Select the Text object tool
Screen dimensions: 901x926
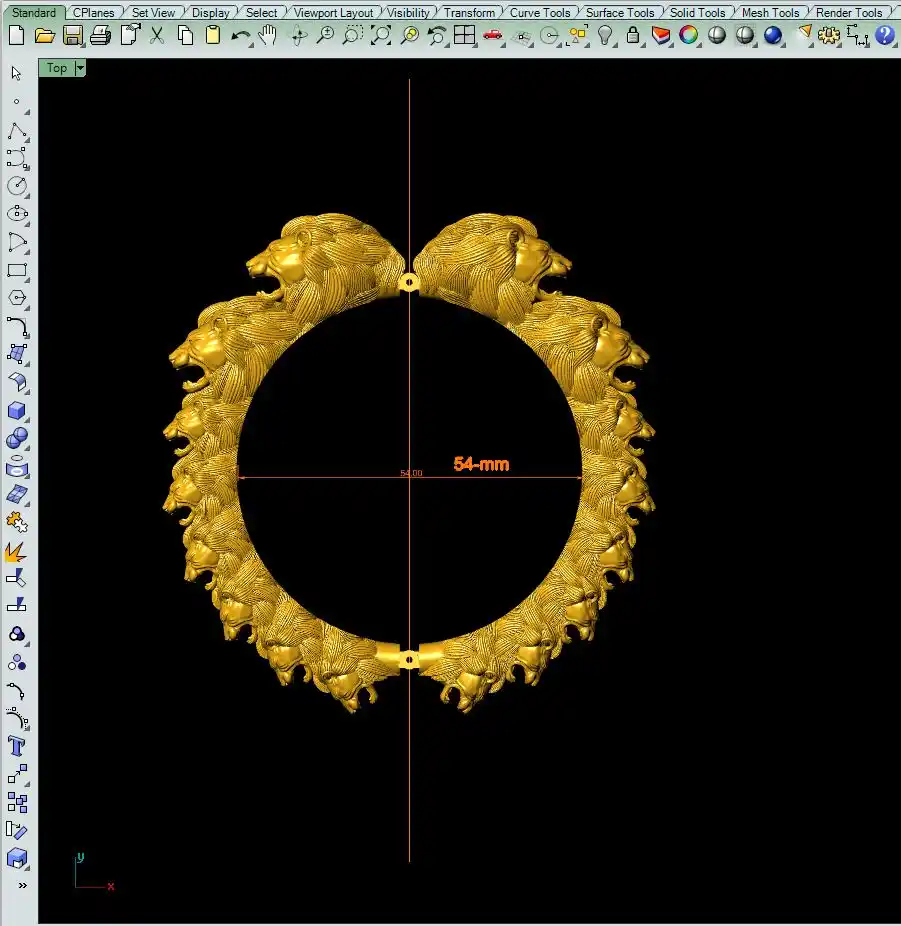pyautogui.click(x=17, y=746)
